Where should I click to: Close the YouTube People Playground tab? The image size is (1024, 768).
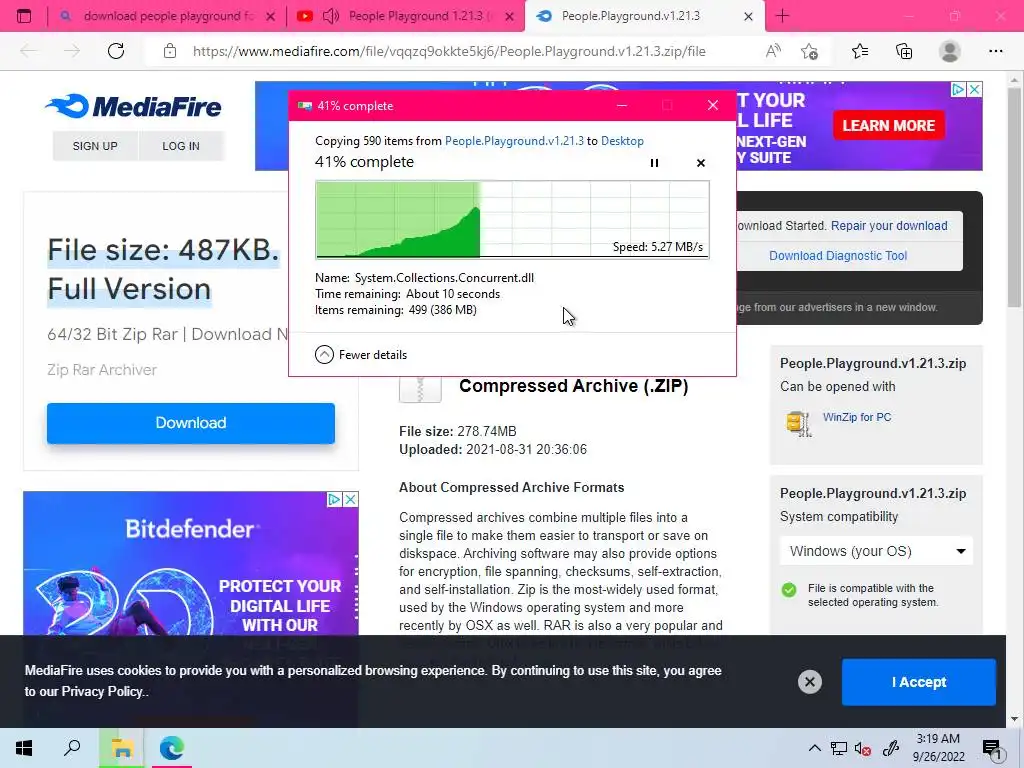click(509, 17)
